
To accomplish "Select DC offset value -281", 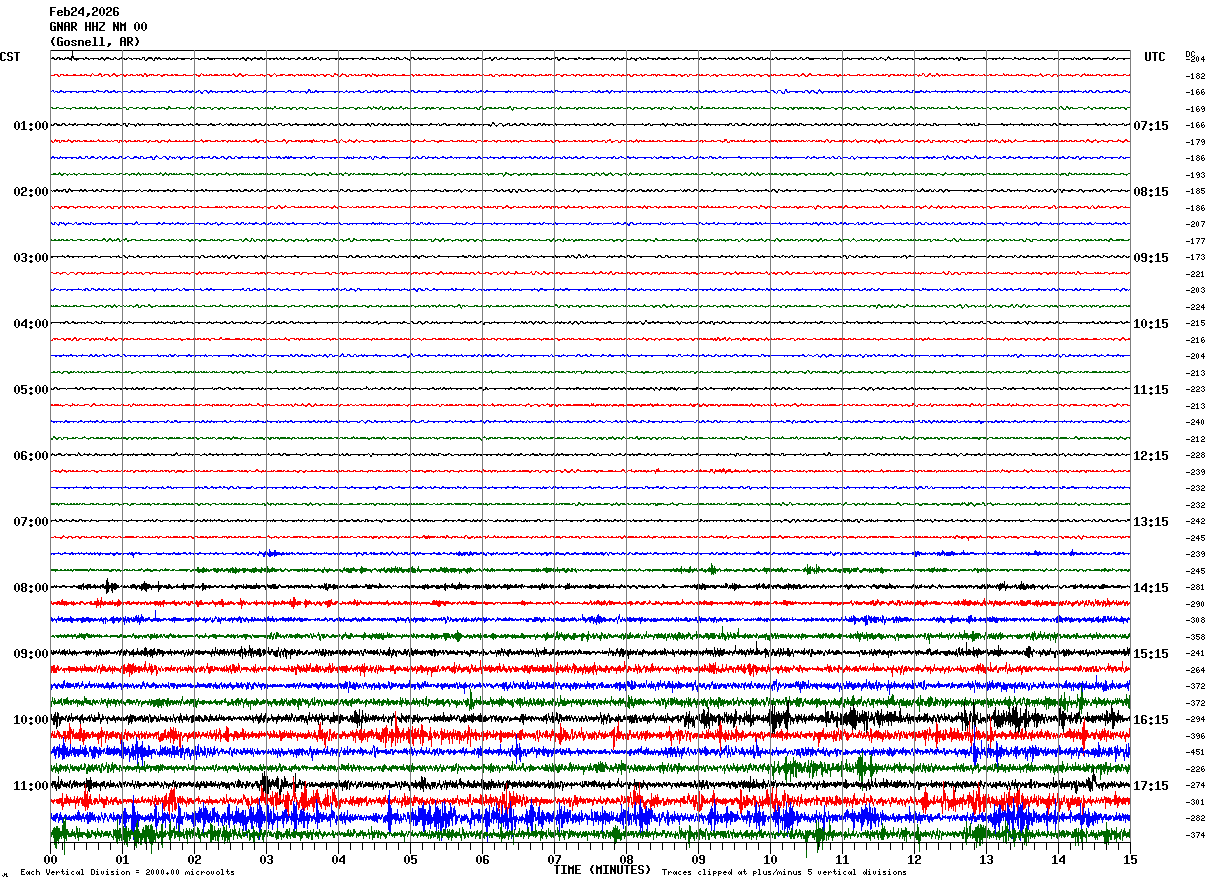I will pos(1195,588).
